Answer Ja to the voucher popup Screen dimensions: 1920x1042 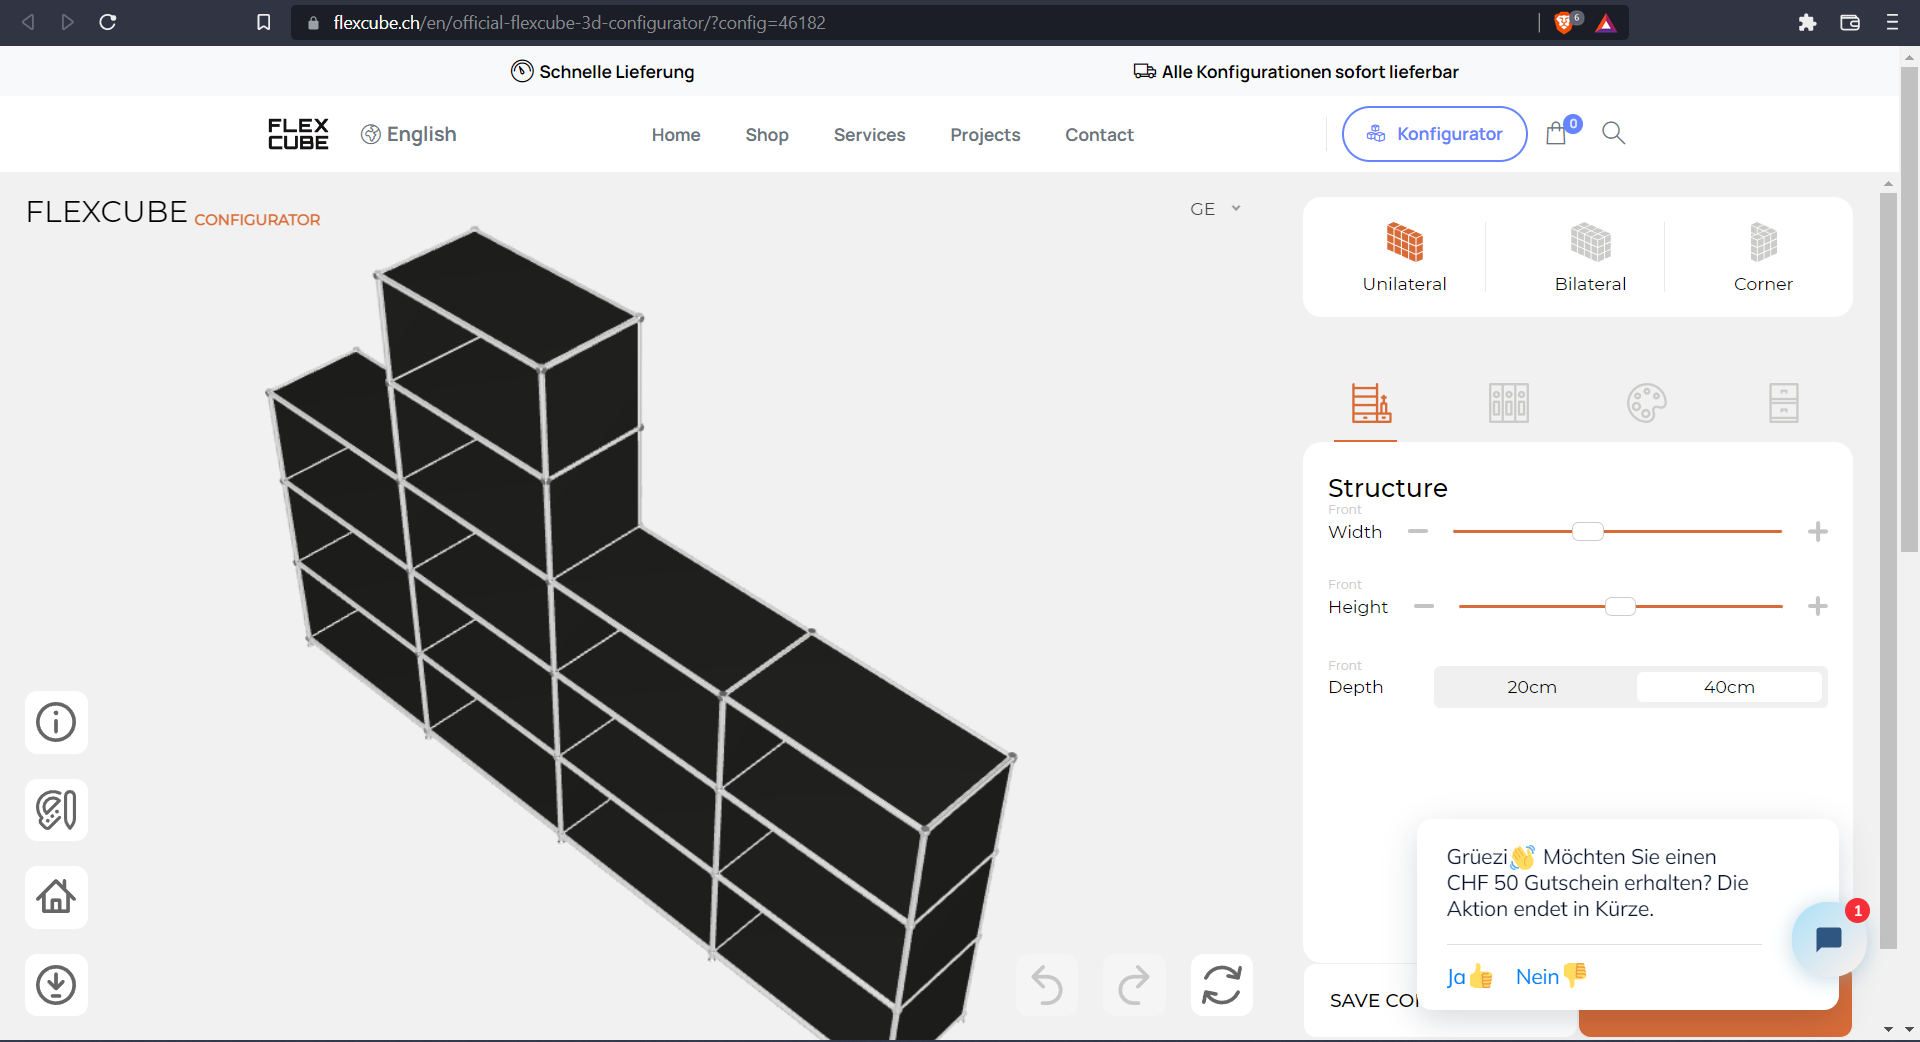1470,977
